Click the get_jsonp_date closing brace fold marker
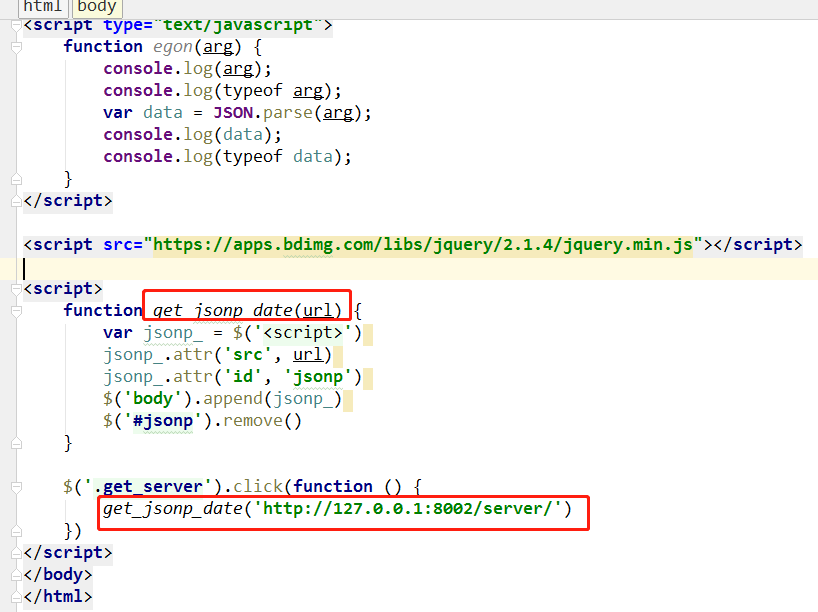The image size is (818, 612). (x=16, y=443)
